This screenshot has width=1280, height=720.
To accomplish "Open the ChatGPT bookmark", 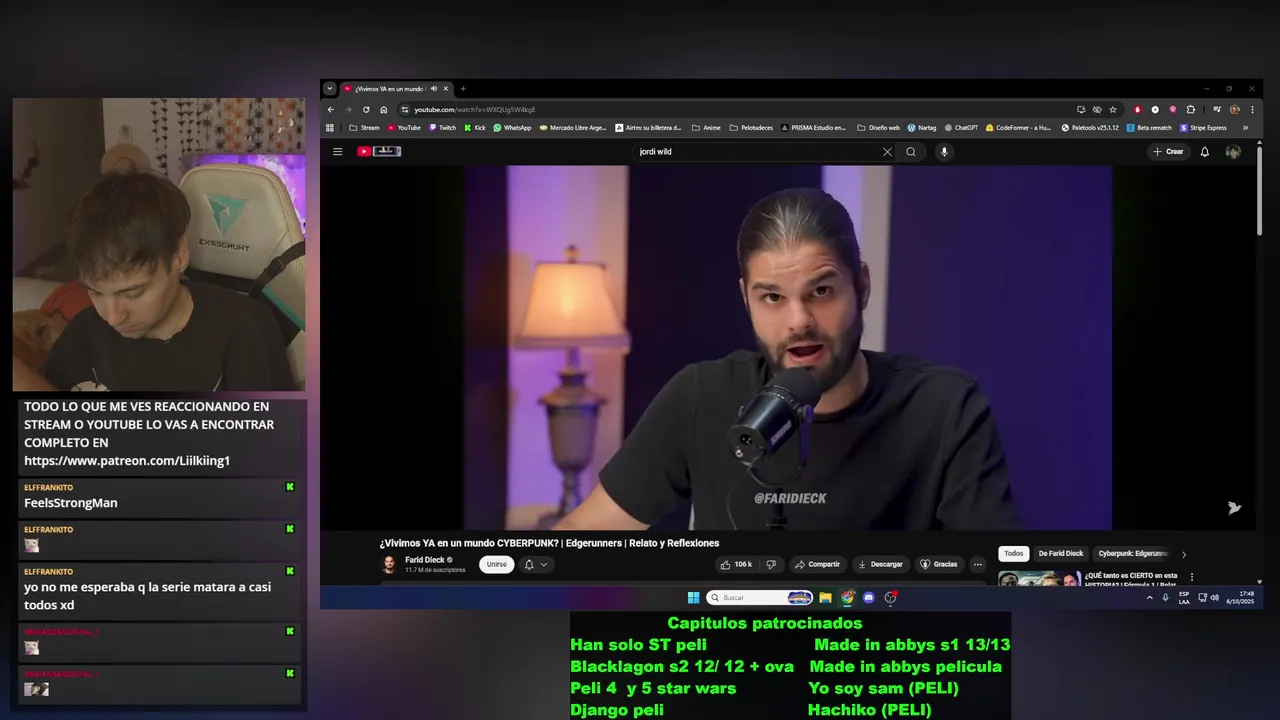I will (961, 128).
